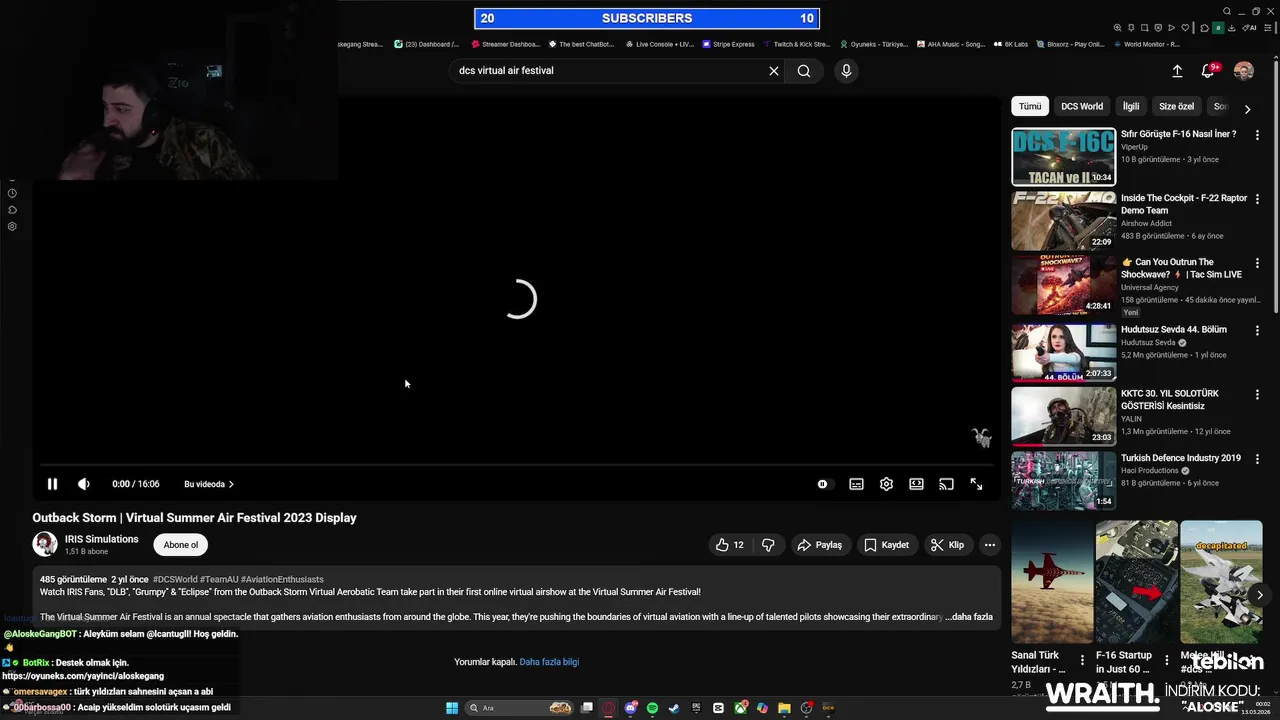The image size is (1280, 720).
Task: Open Xbox app from taskbar
Action: tap(740, 708)
